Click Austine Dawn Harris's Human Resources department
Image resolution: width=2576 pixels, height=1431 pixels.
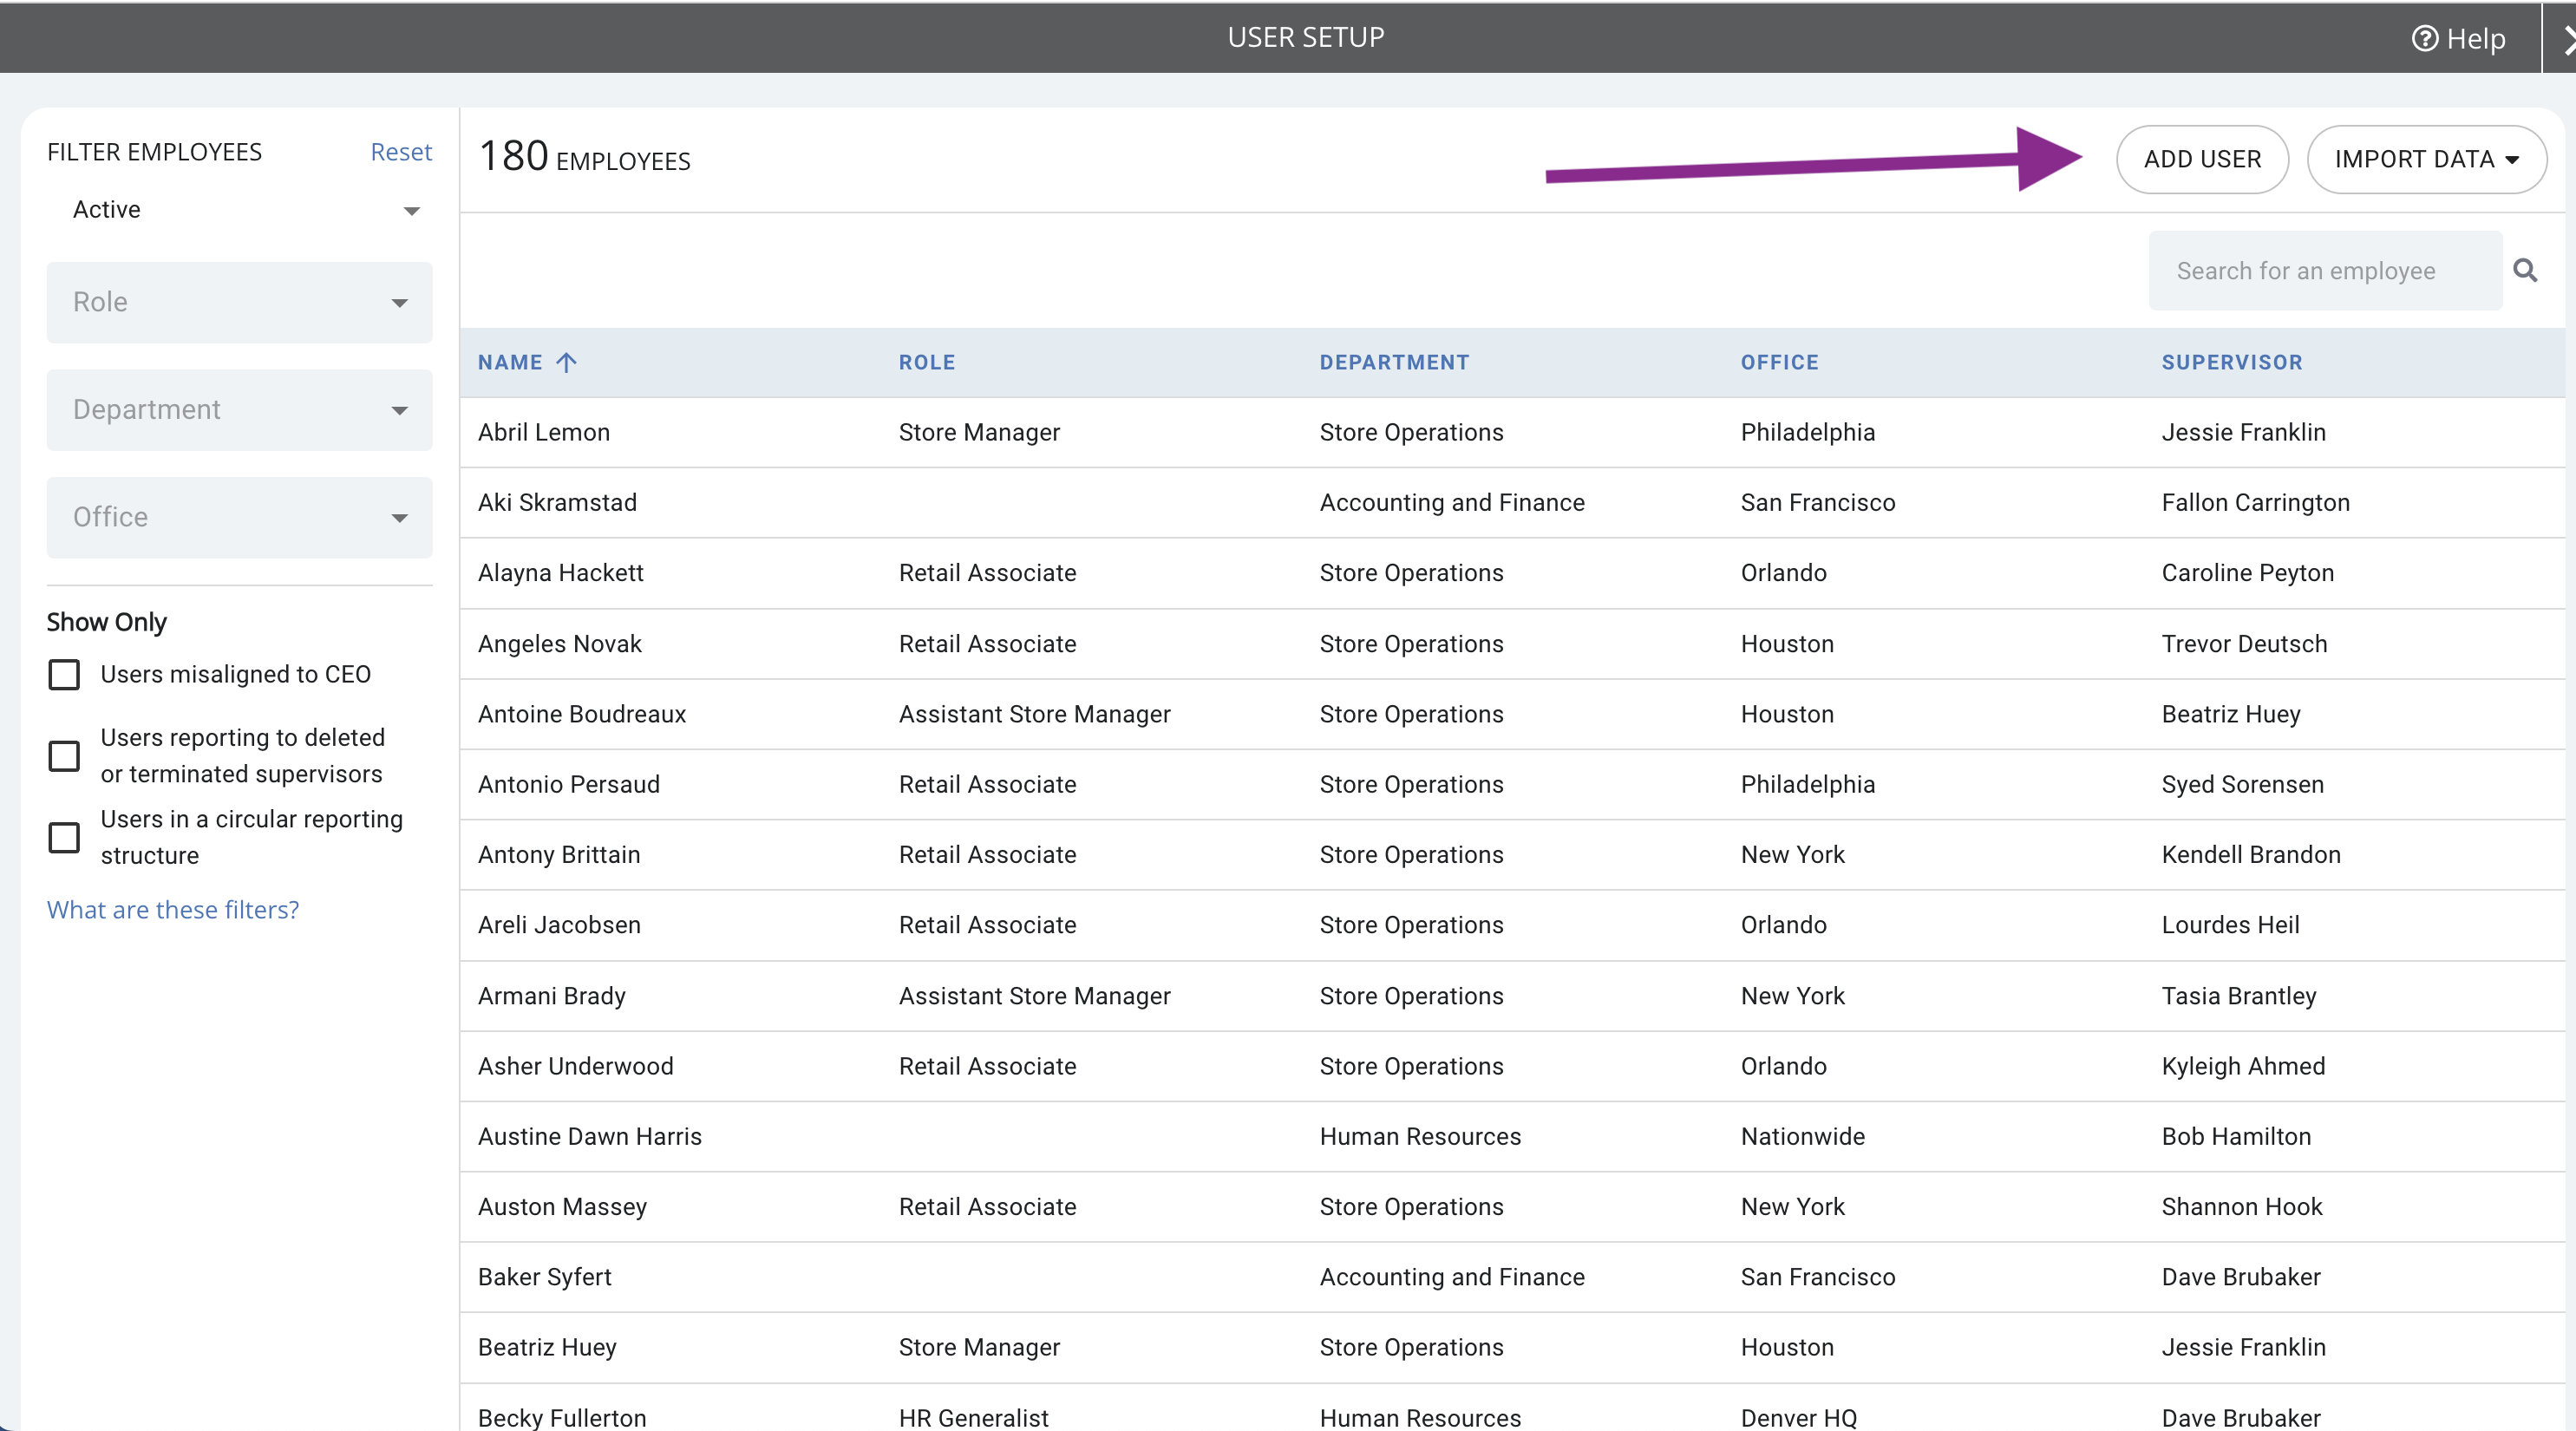pos(1420,1137)
